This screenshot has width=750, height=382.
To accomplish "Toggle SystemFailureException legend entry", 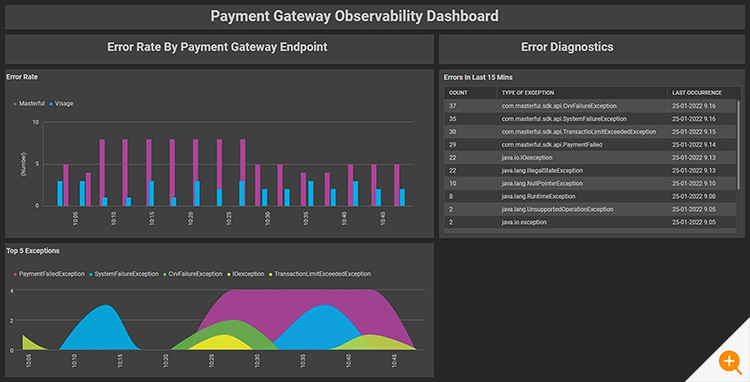I will [123, 274].
